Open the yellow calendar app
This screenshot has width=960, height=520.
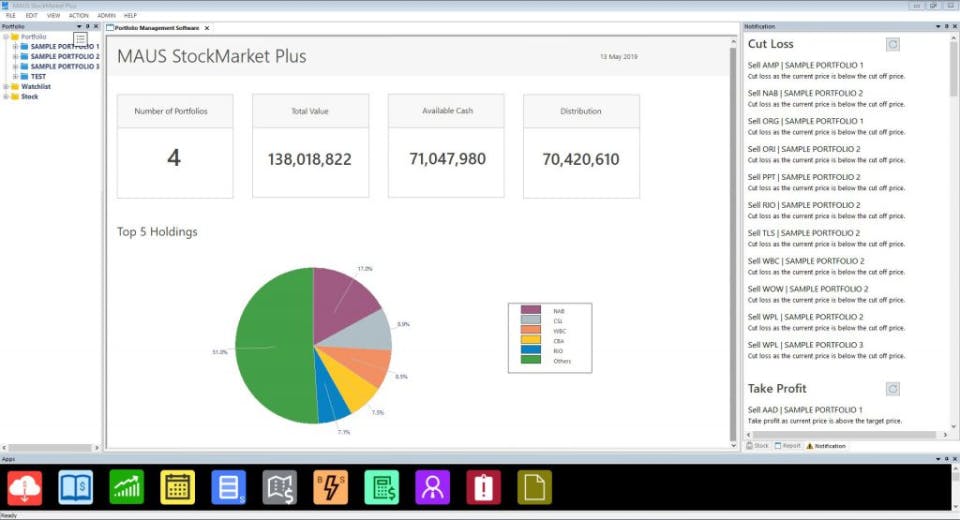point(178,488)
